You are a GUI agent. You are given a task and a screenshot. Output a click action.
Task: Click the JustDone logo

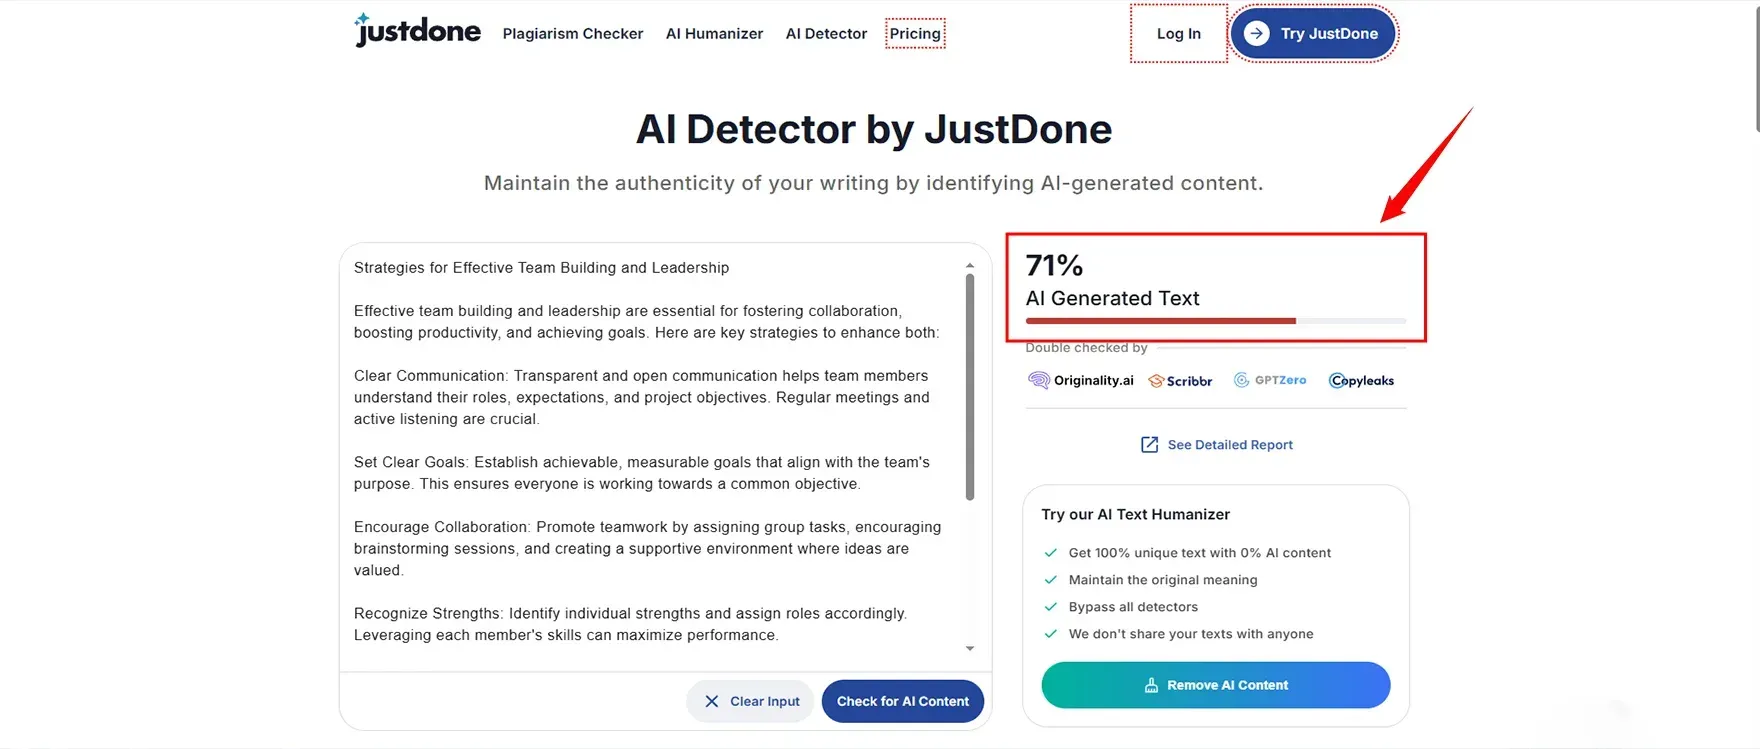(417, 31)
